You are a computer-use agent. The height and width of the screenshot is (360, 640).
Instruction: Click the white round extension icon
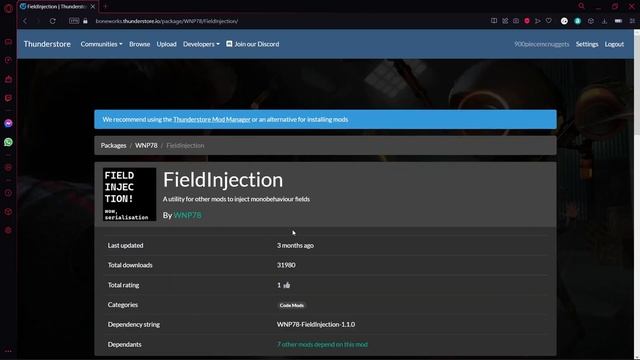[x=564, y=21]
